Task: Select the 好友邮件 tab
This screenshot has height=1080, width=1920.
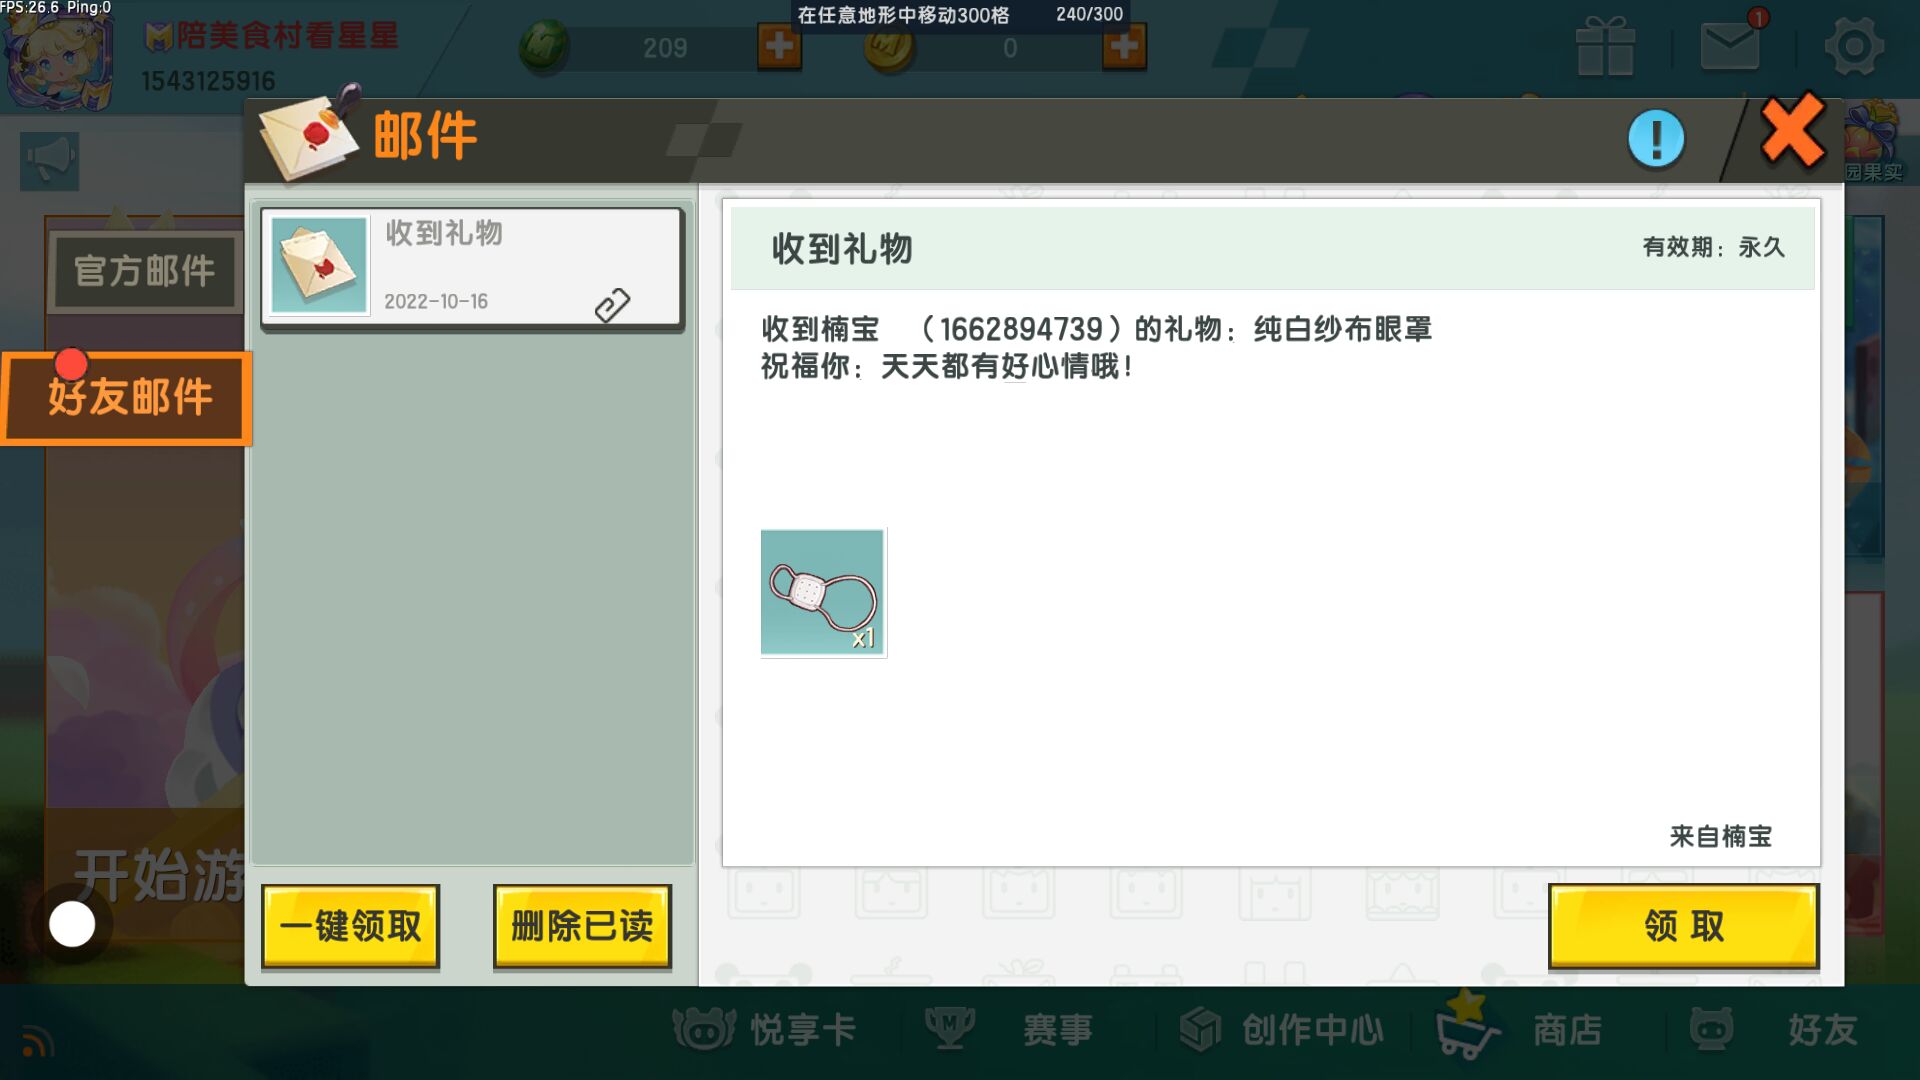Action: [x=128, y=397]
